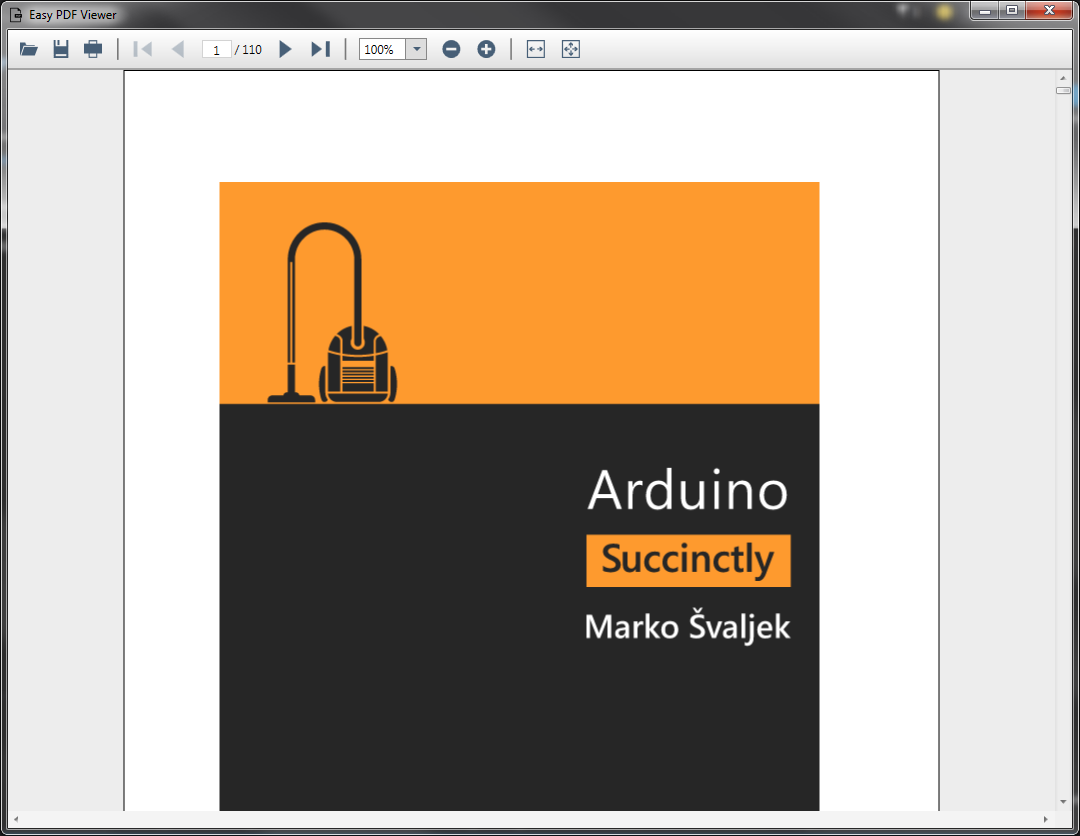Zoom in with the plus button
This screenshot has height=836, width=1080.
486,49
